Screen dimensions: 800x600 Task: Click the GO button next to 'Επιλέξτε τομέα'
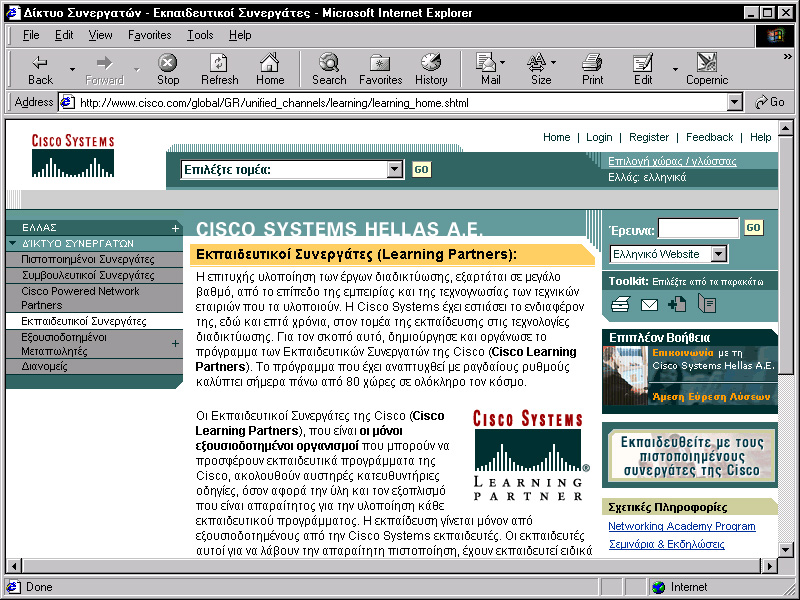(x=421, y=169)
